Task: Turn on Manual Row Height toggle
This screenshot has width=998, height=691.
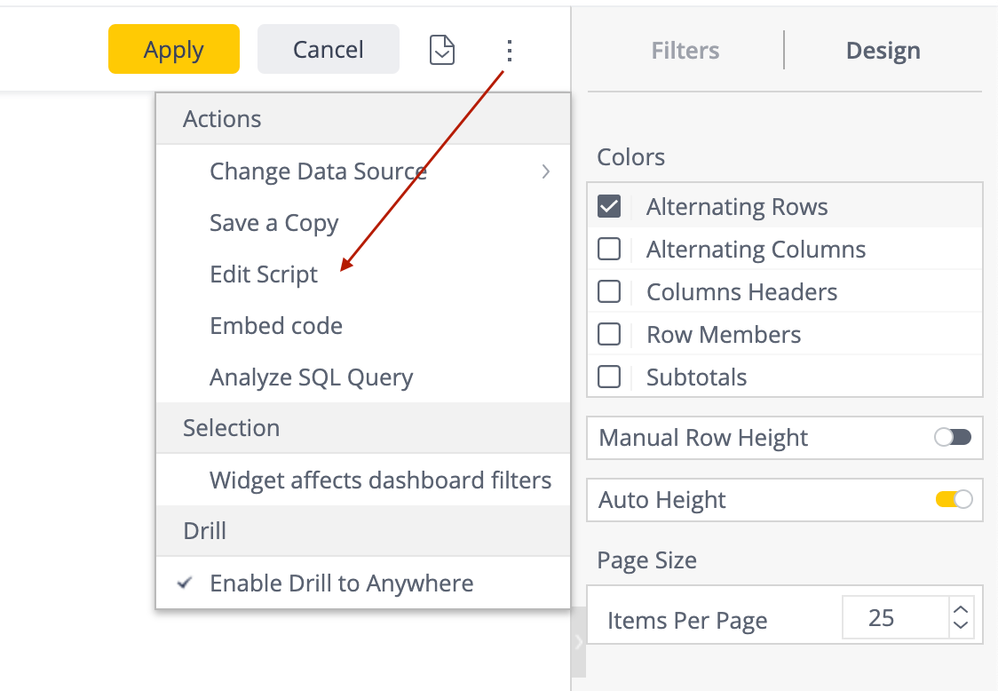Action: coord(952,438)
